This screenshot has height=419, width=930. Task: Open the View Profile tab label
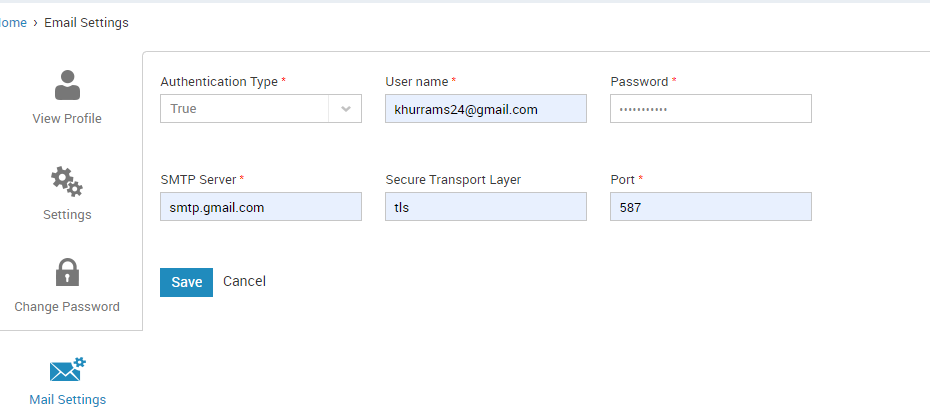pyautogui.click(x=67, y=119)
